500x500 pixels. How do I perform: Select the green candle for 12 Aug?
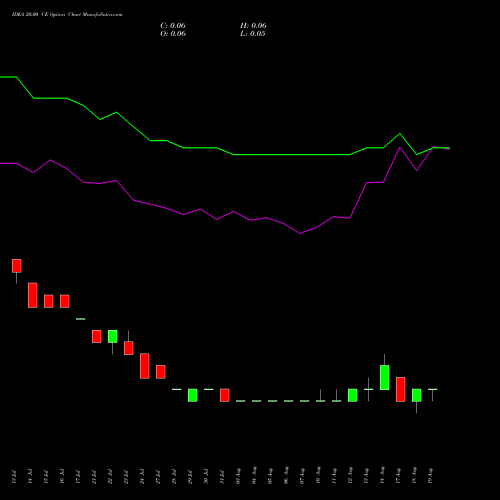(352, 395)
